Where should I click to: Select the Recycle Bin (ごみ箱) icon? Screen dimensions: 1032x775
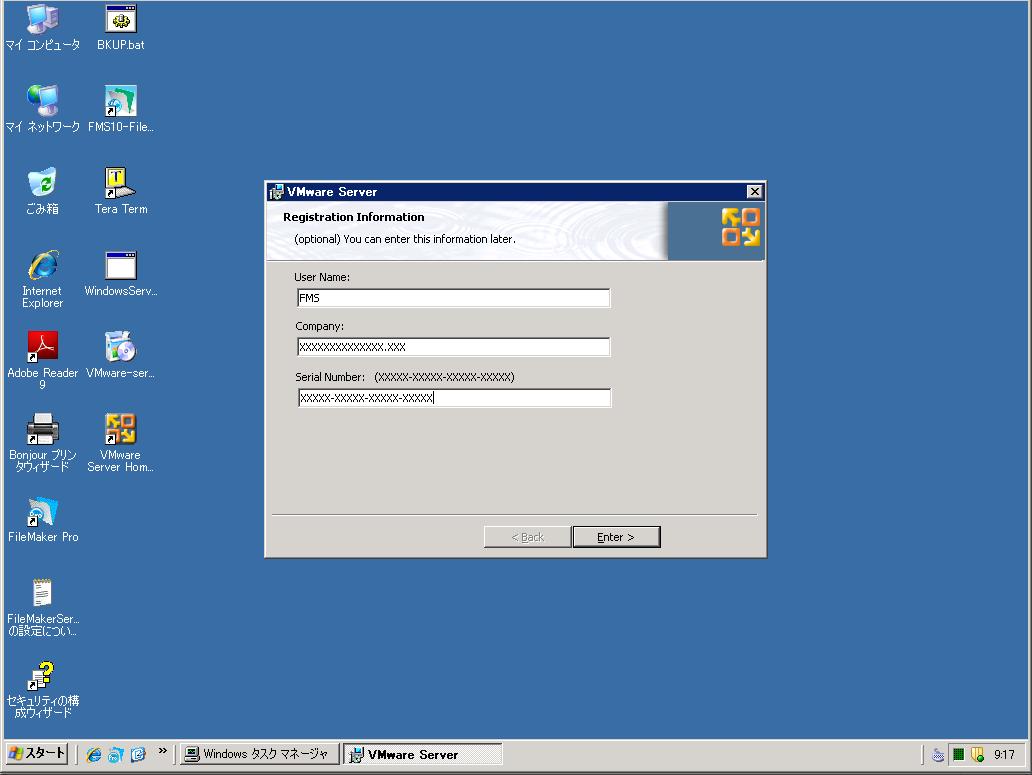pyautogui.click(x=43, y=191)
